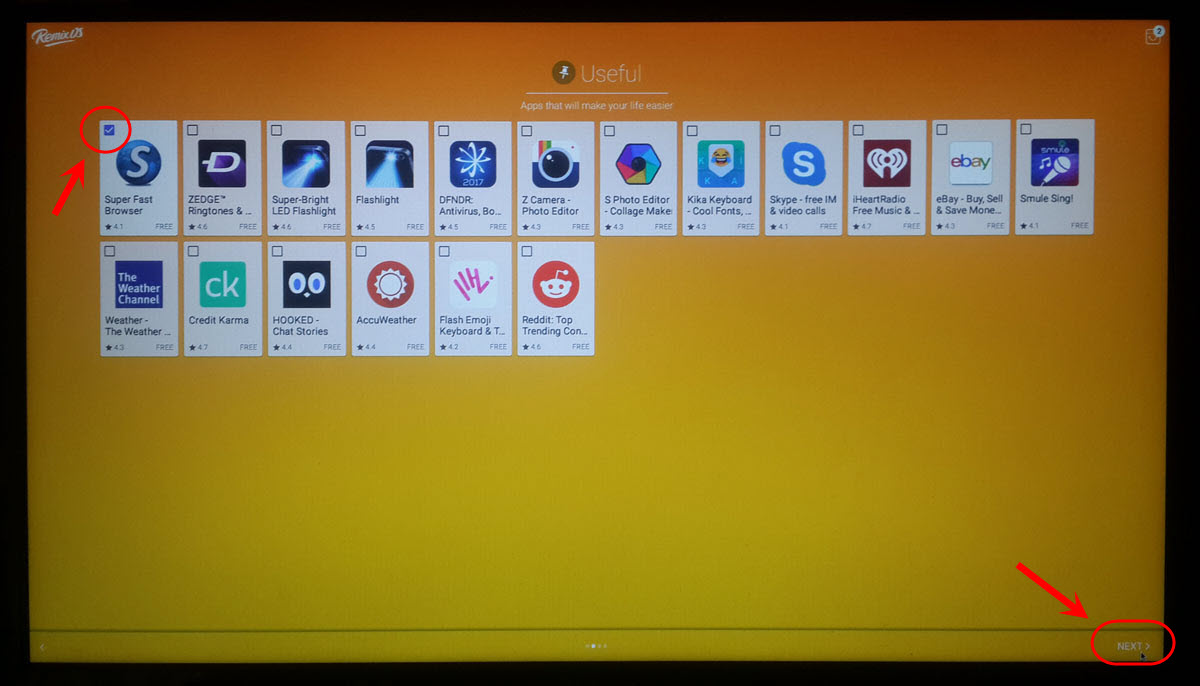Screen dimensions: 1200x686
Task: Click the Reddit app icon
Action: click(x=555, y=285)
